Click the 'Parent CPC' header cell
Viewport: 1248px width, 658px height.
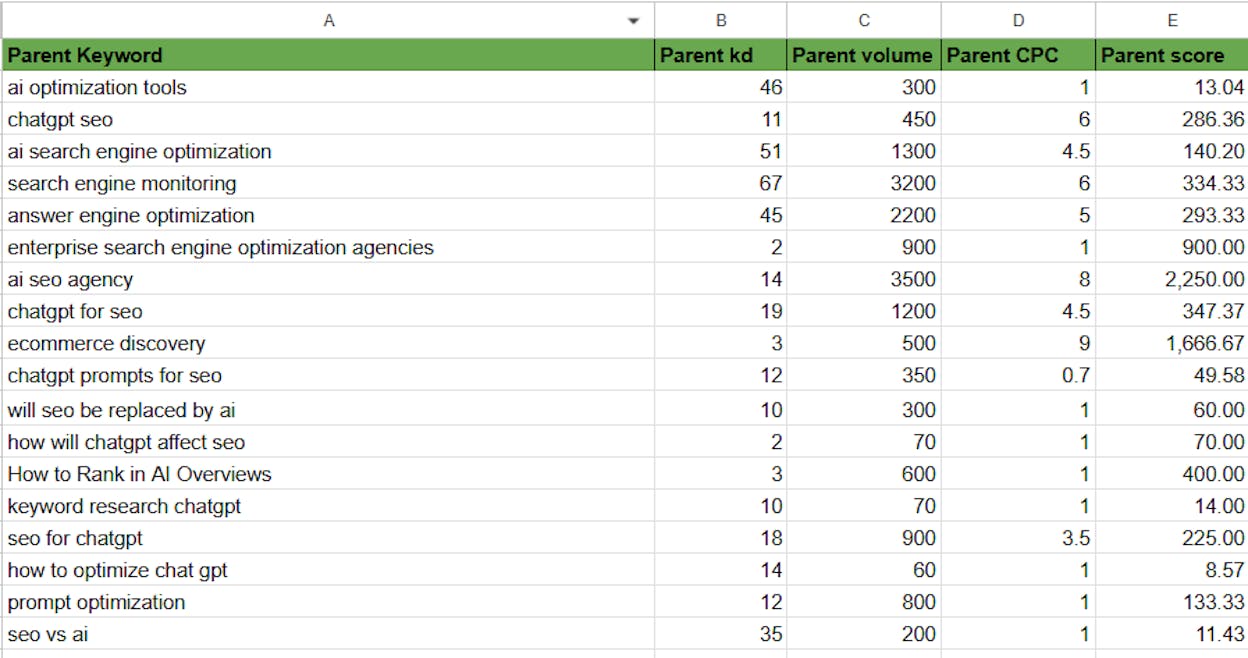(x=1018, y=55)
